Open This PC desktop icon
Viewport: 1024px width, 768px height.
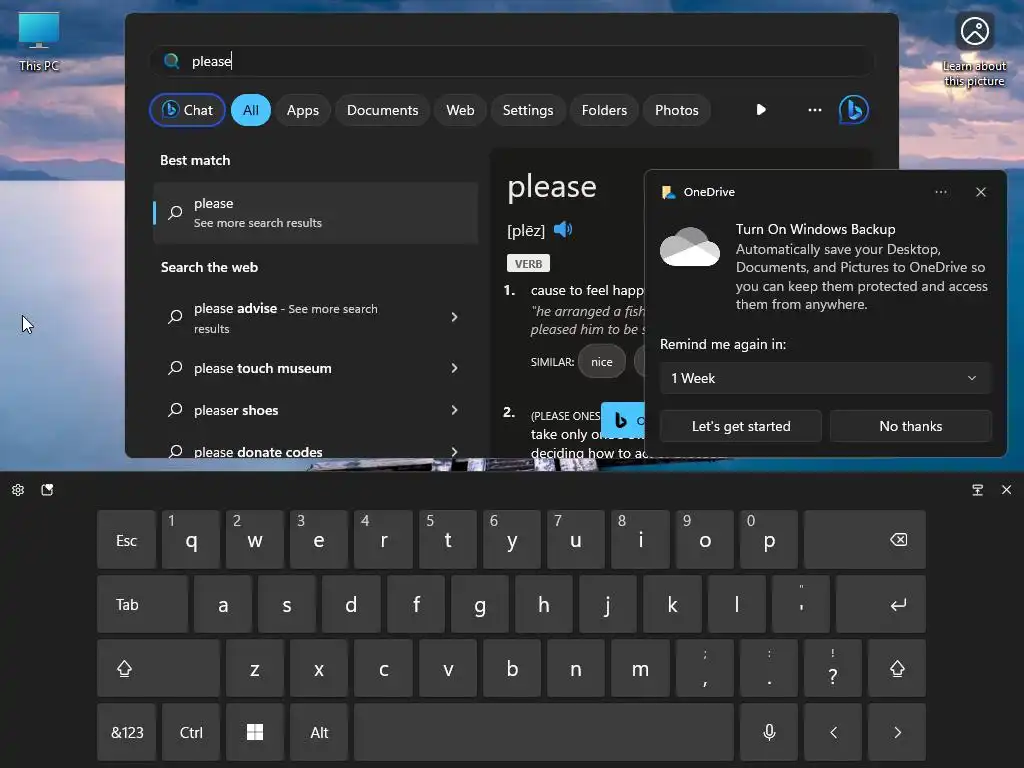tap(39, 42)
